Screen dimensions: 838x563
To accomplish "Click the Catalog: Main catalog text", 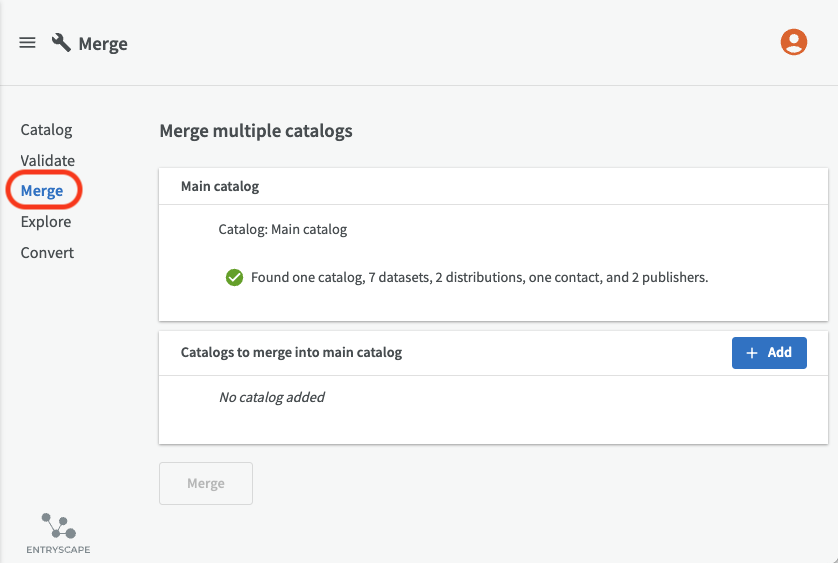I will pyautogui.click(x=283, y=229).
